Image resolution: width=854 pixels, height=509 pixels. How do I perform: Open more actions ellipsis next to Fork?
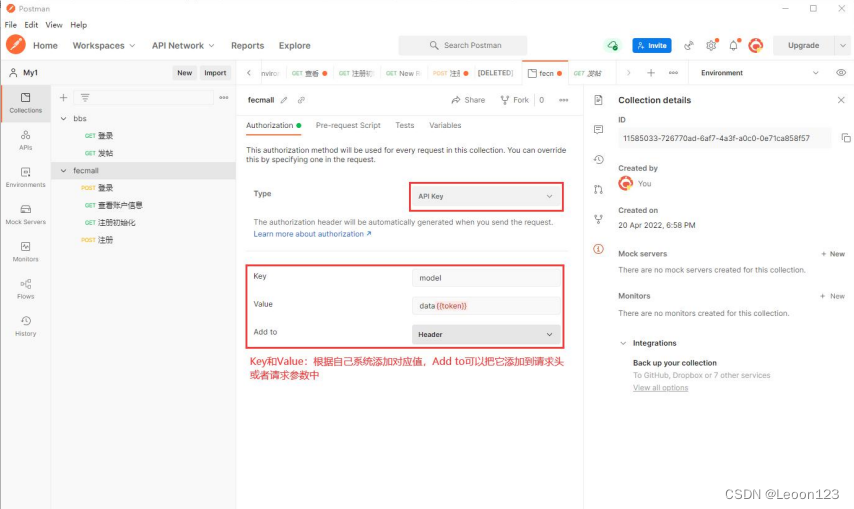tap(564, 100)
